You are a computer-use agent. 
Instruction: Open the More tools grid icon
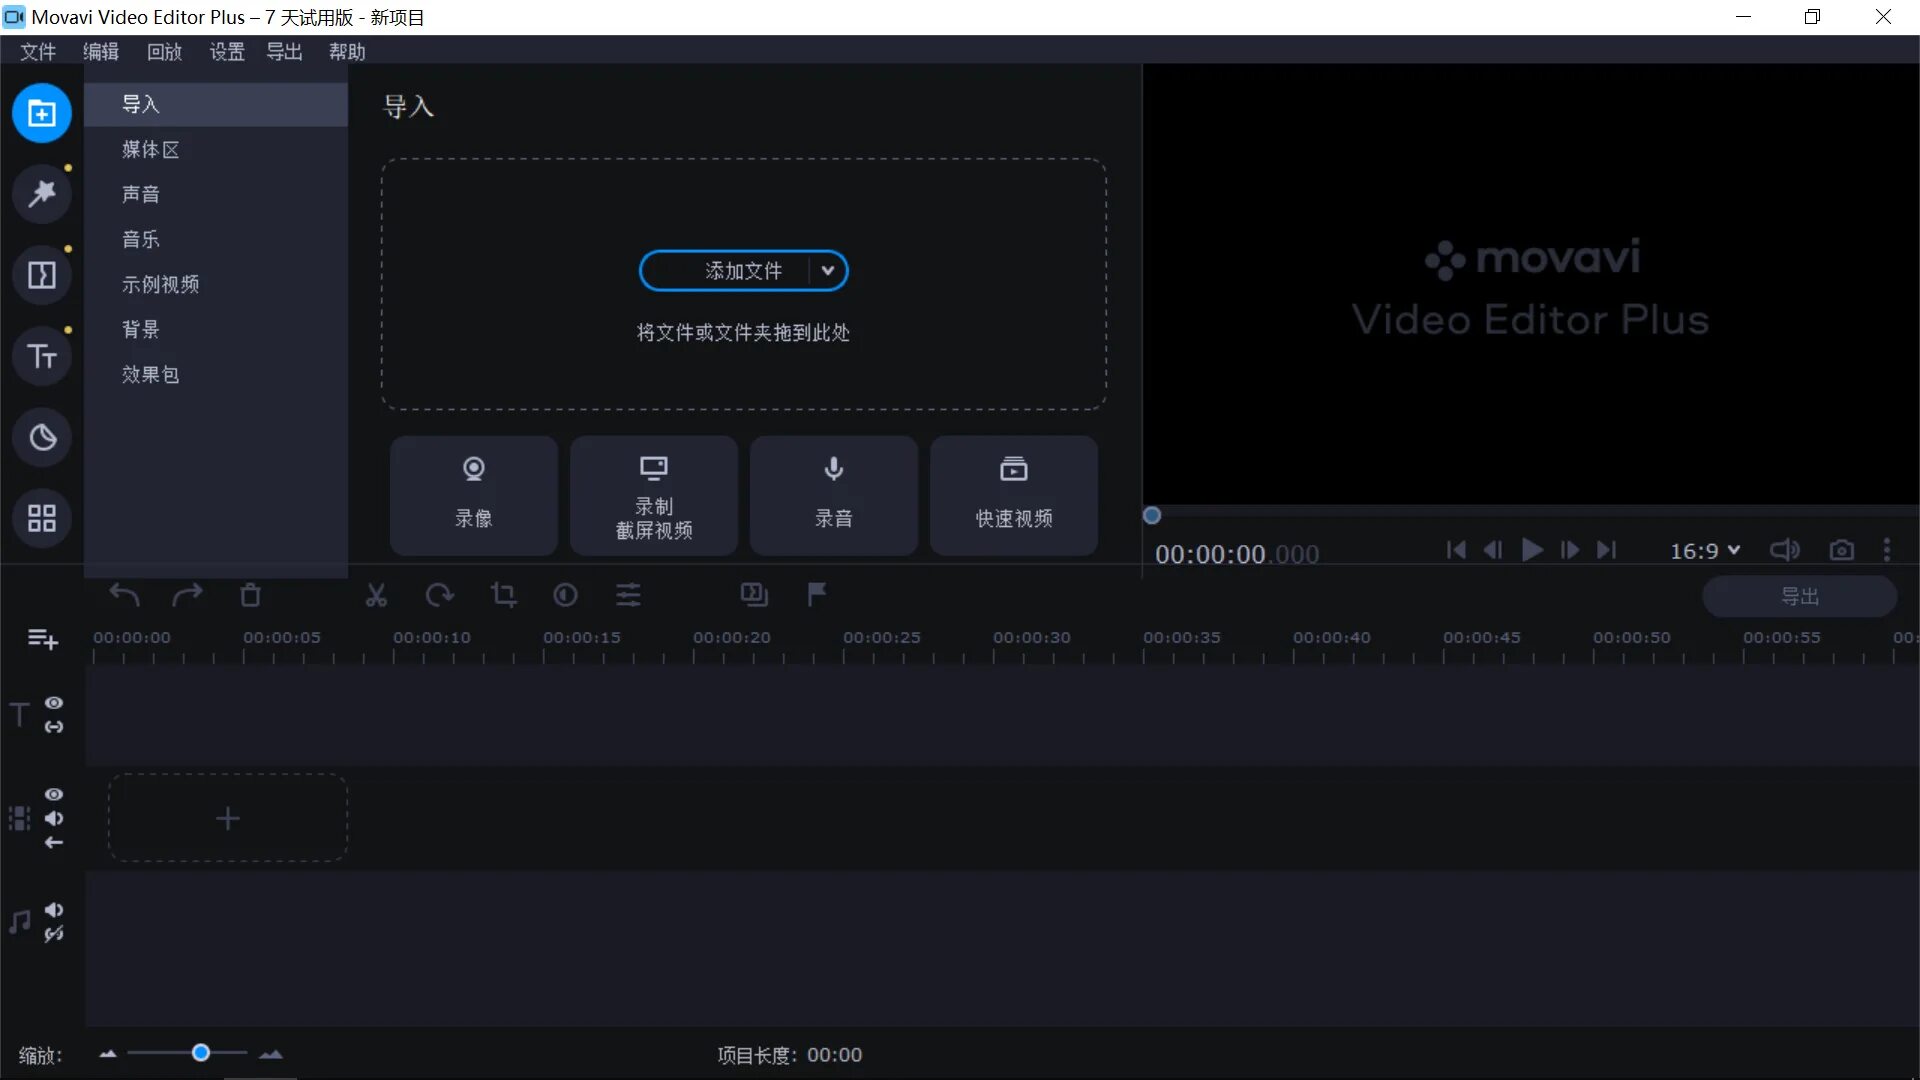pos(41,518)
